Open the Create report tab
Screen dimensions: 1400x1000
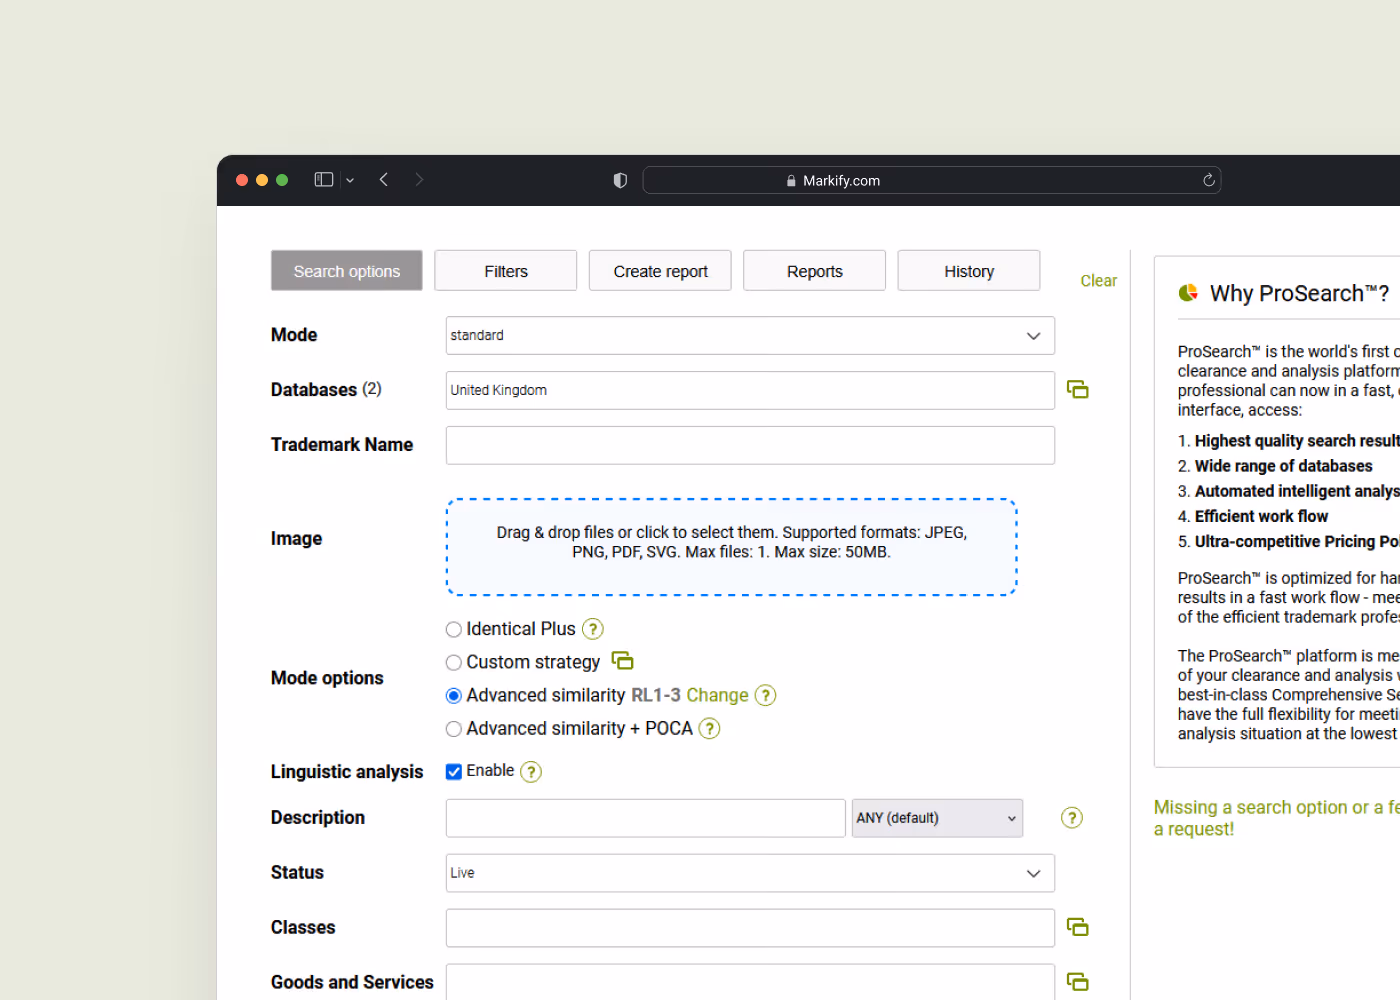pos(660,270)
